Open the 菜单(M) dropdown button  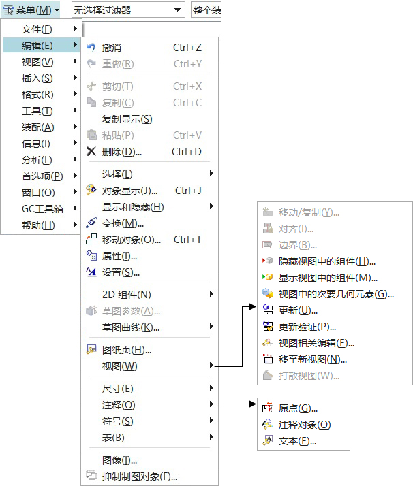31,10
